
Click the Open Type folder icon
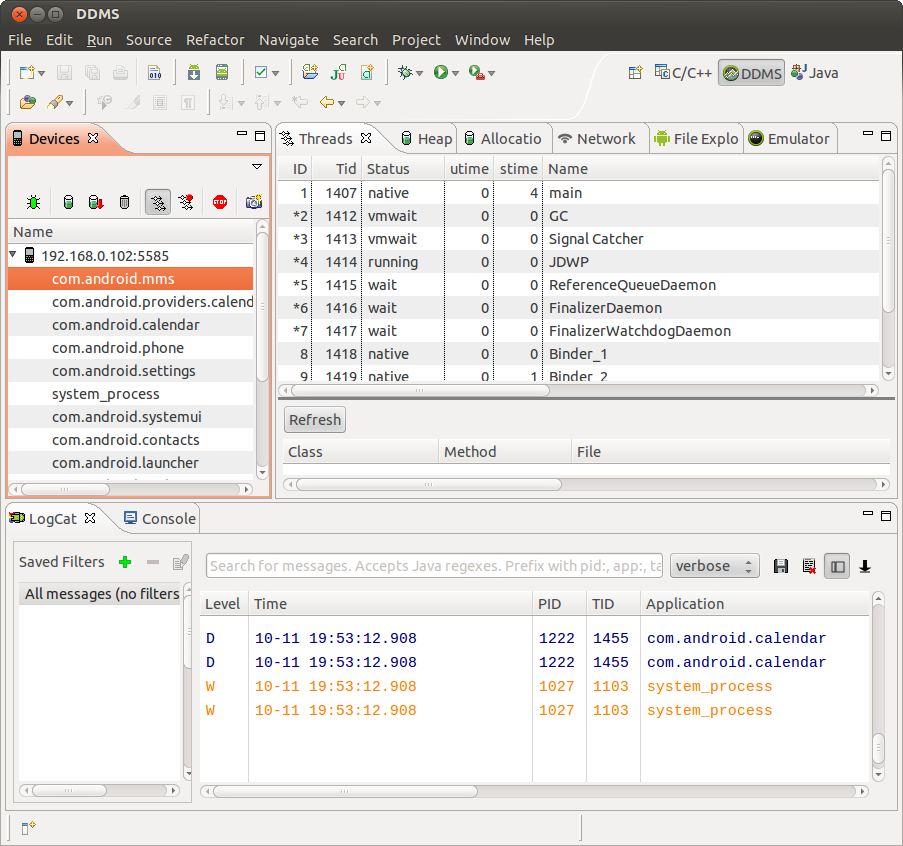[28, 103]
